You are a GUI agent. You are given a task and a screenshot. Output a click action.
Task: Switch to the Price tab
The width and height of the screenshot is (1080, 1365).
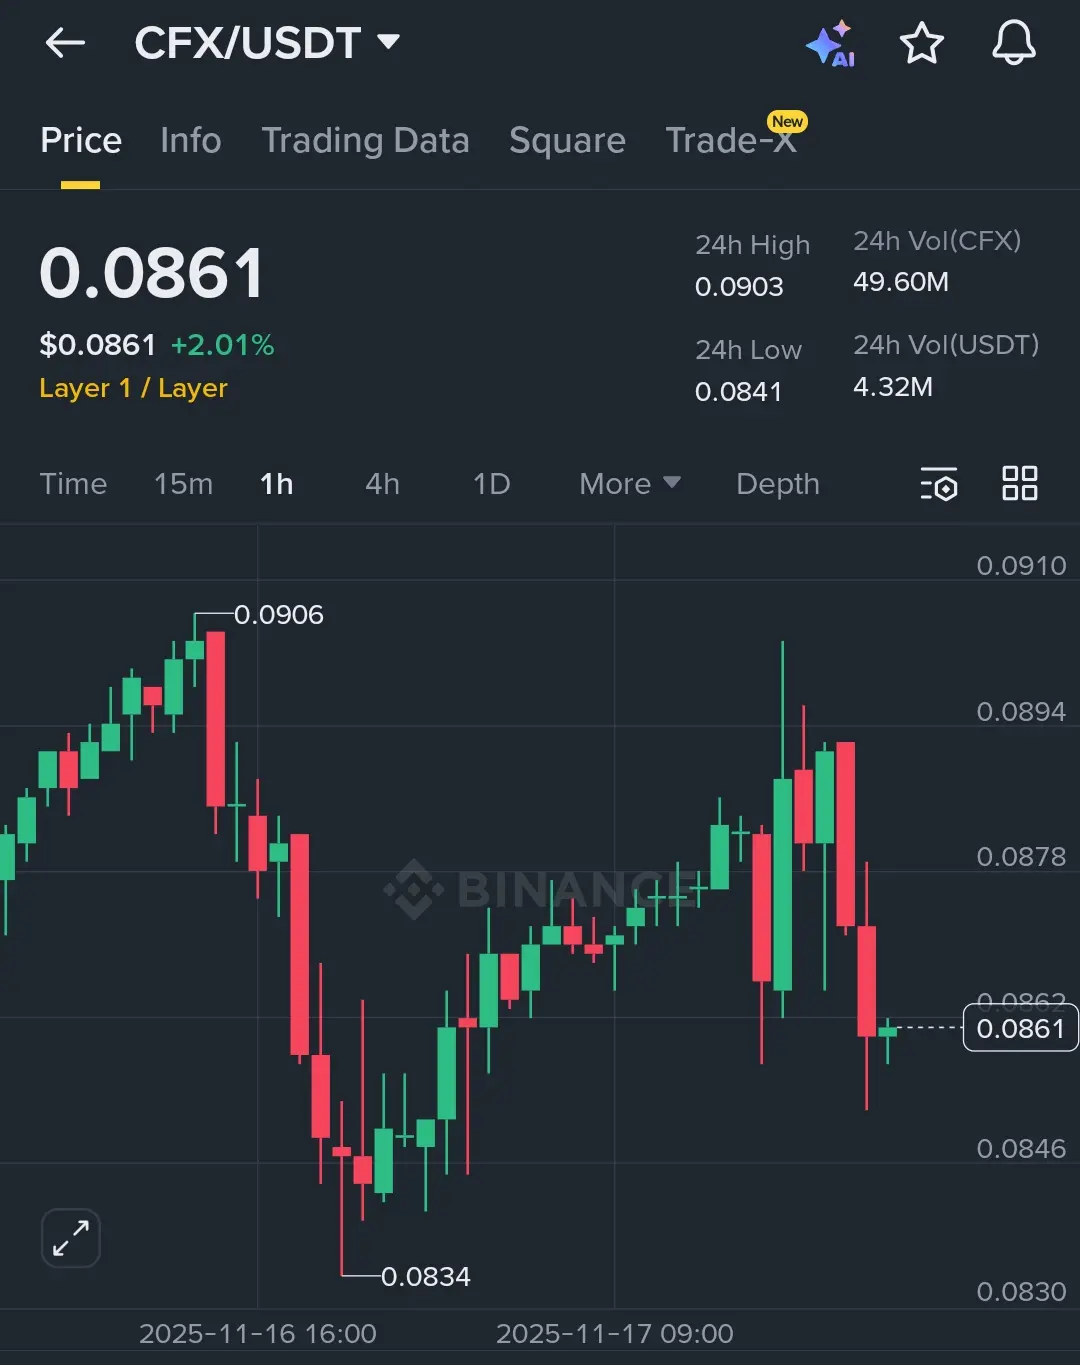click(x=81, y=141)
